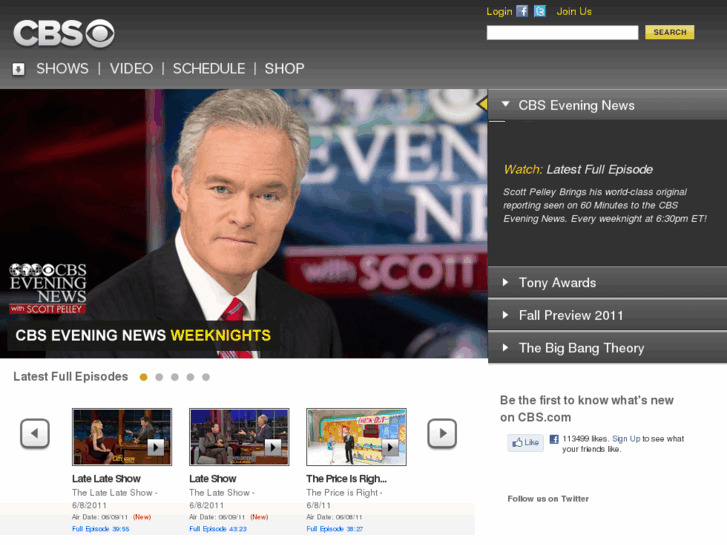
Task: Open The Price Is Righ... title link
Action: 346,479
